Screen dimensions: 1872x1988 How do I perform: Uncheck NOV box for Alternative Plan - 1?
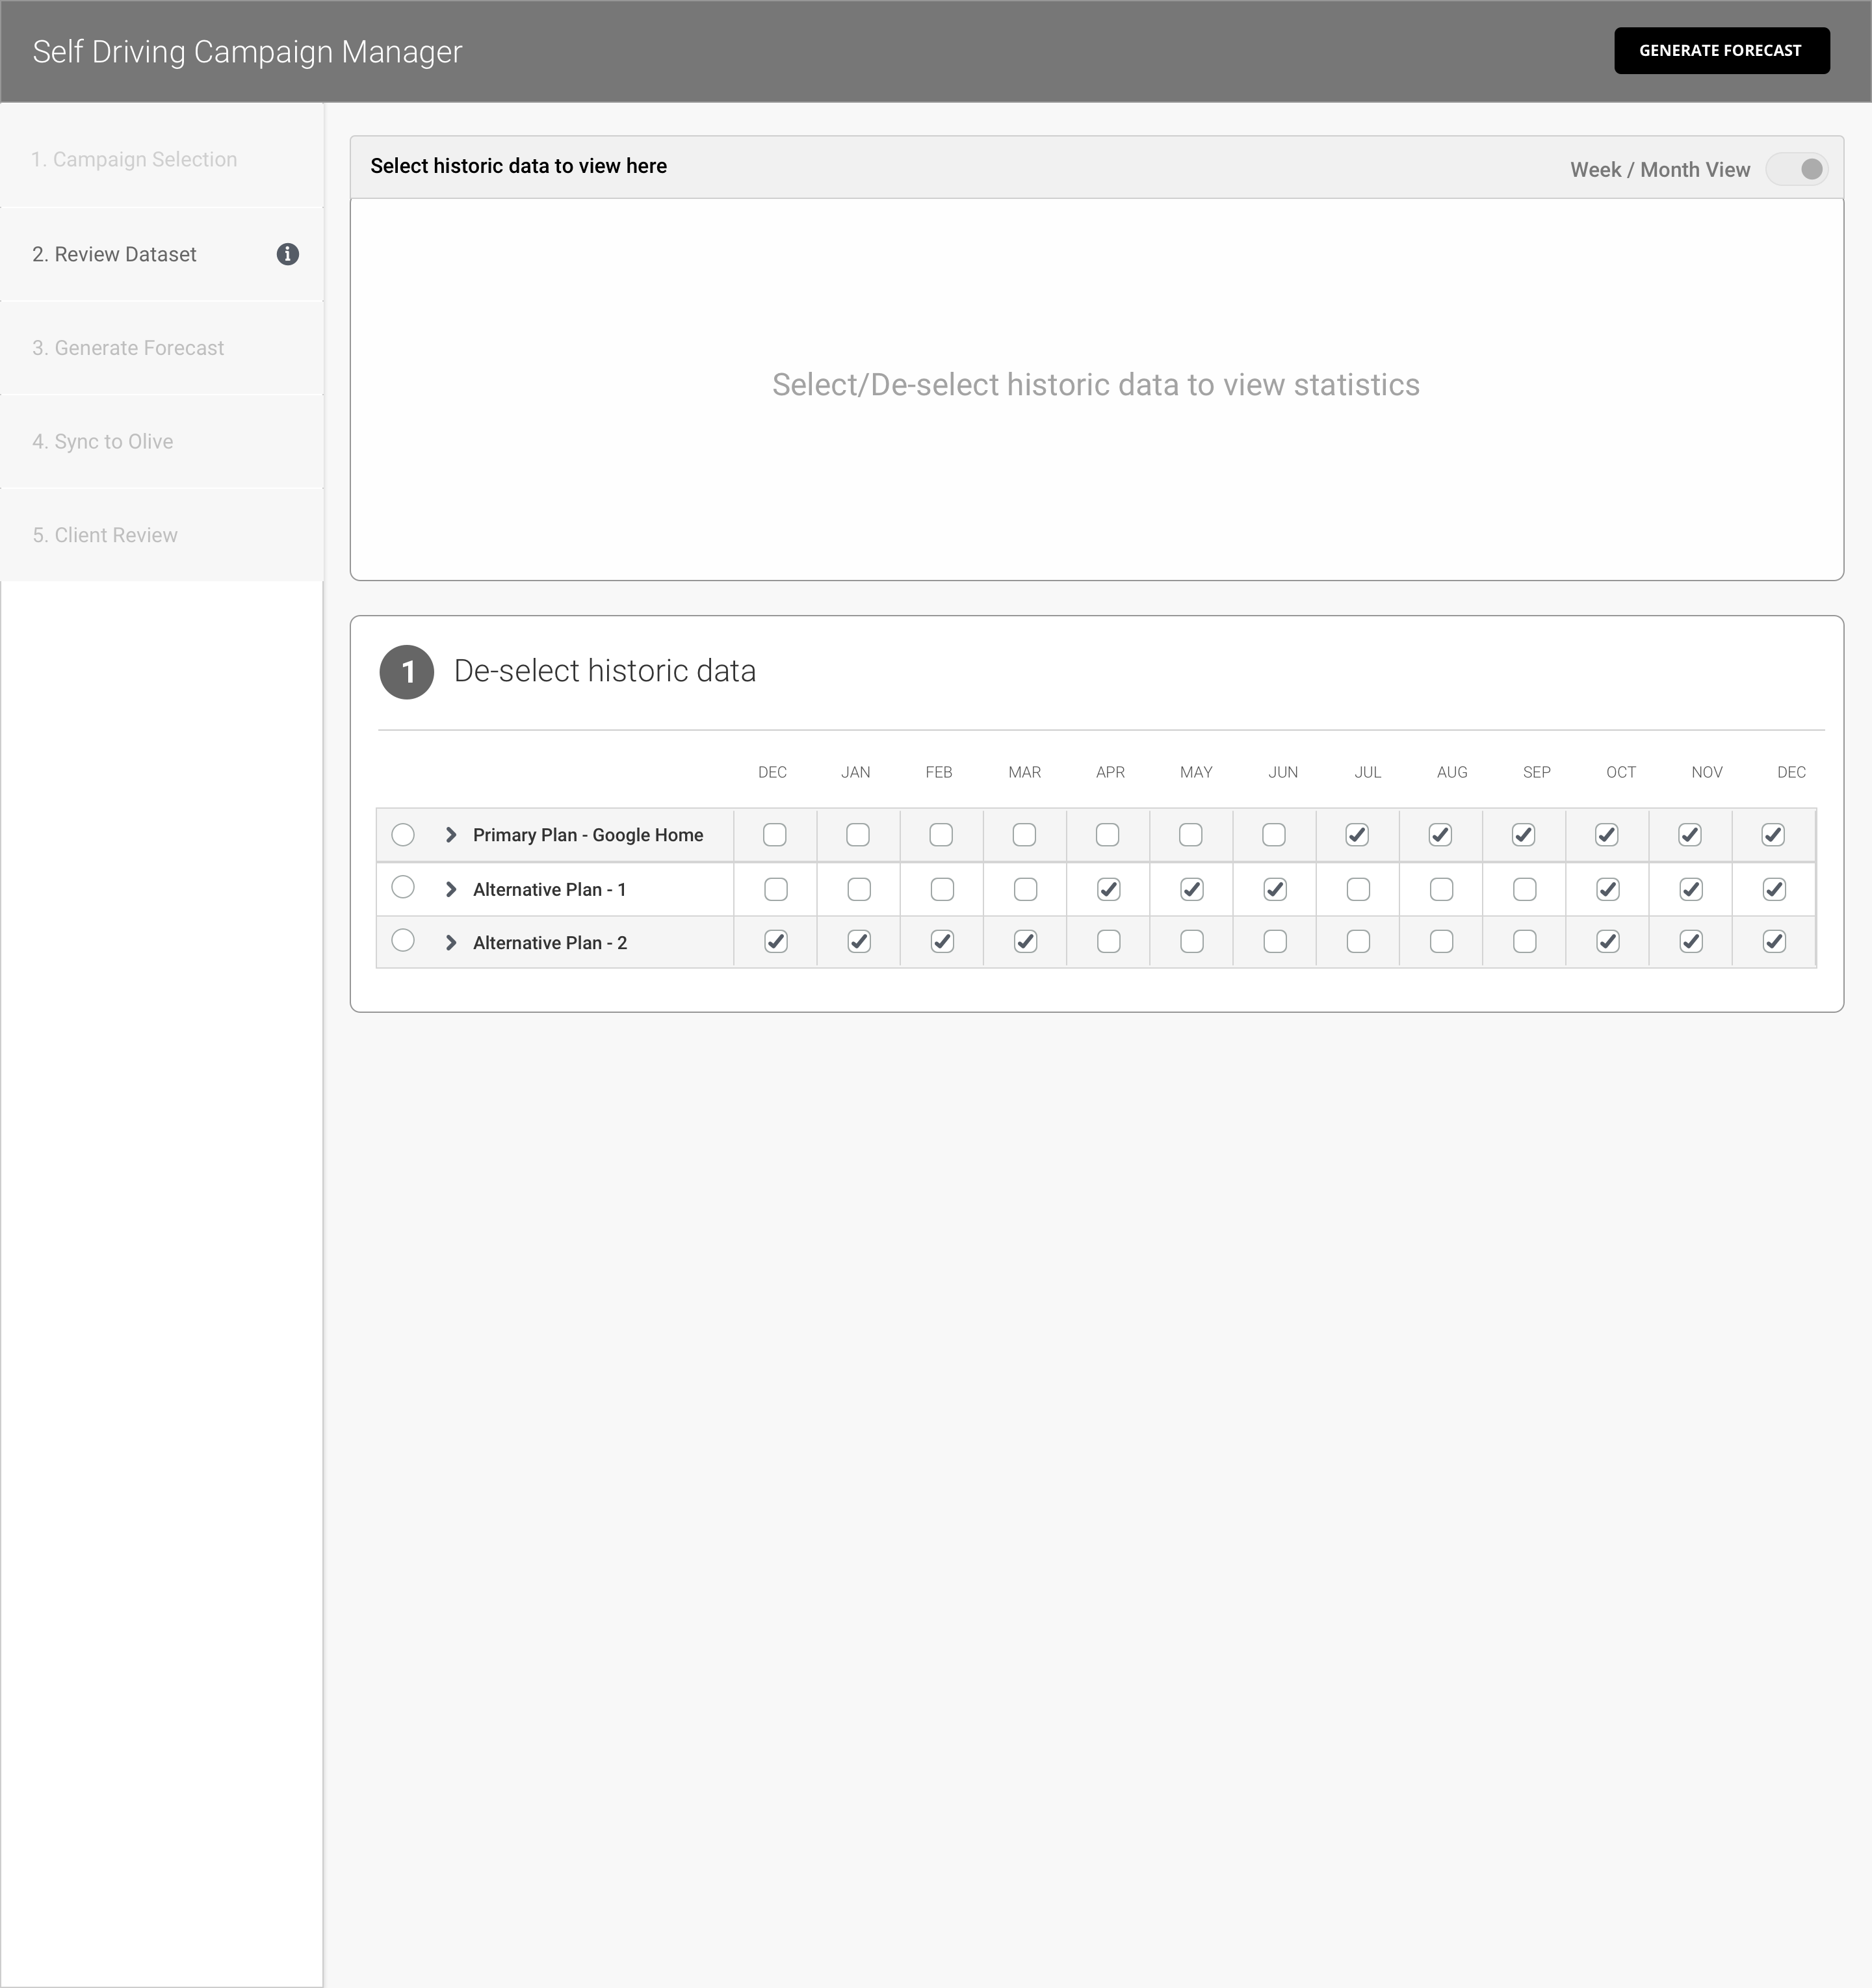click(1691, 889)
